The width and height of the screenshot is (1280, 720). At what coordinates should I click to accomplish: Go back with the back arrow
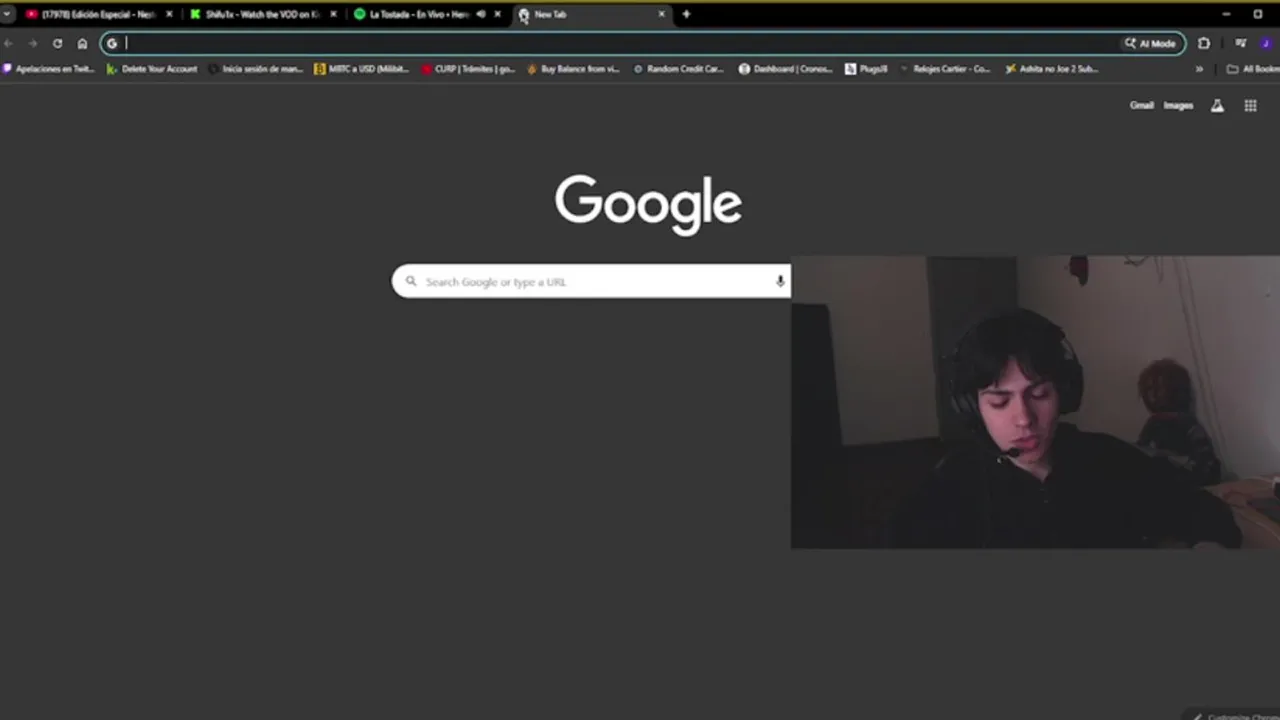point(8,43)
